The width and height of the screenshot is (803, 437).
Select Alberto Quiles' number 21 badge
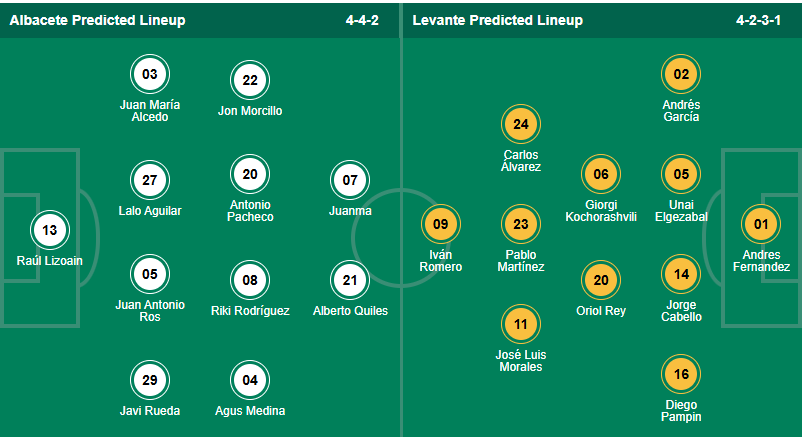click(x=350, y=280)
